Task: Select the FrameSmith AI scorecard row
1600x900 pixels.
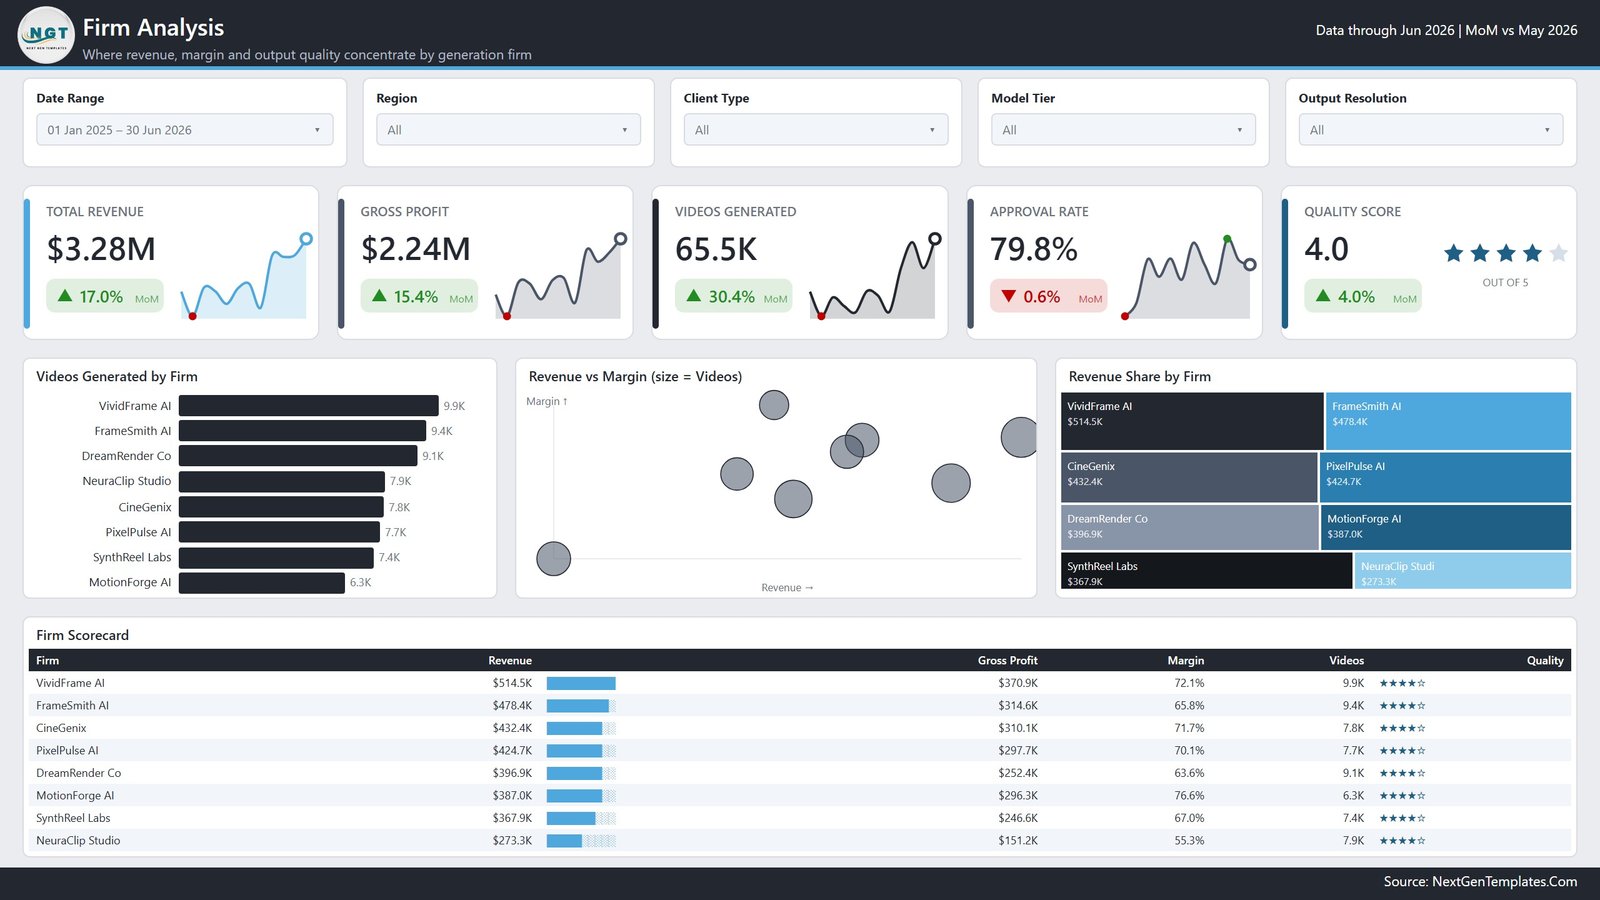Action: (800, 706)
